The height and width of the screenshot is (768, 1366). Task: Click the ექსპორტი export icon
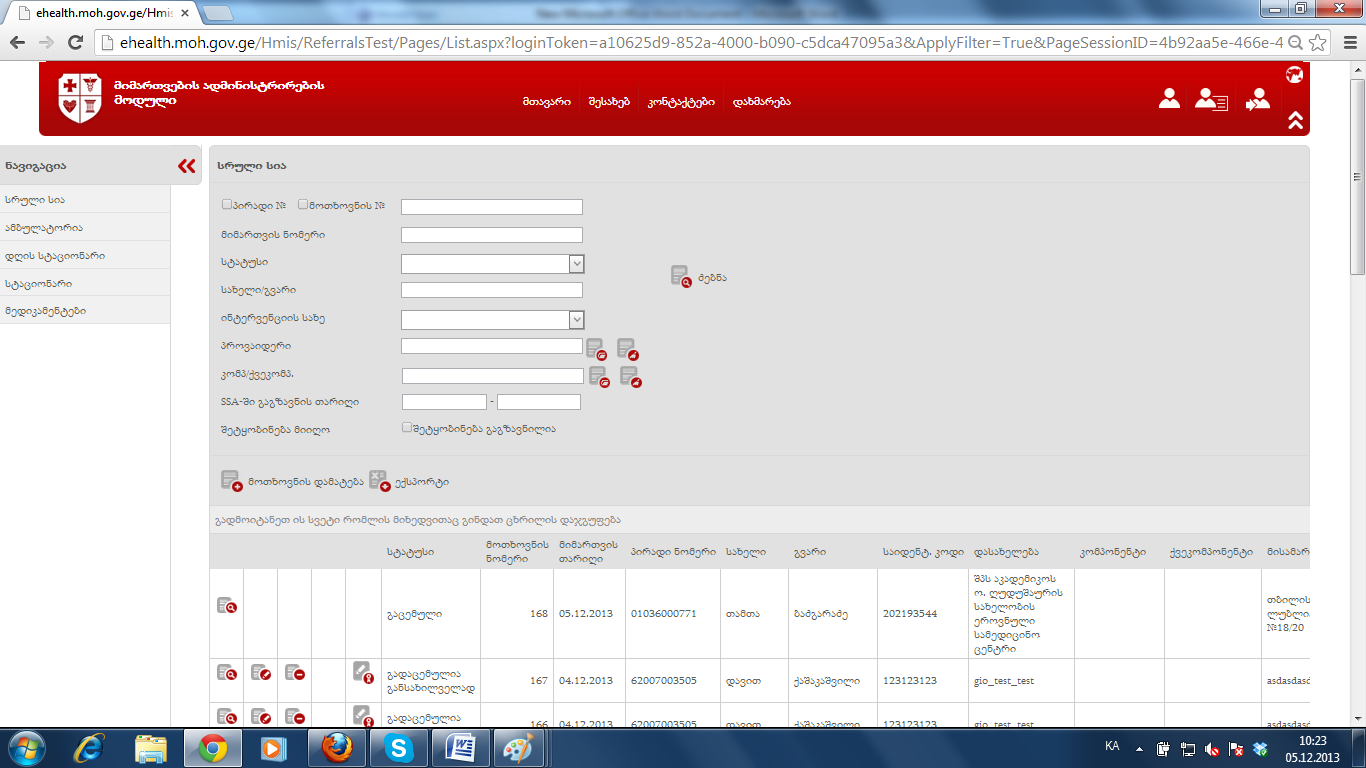coord(379,481)
